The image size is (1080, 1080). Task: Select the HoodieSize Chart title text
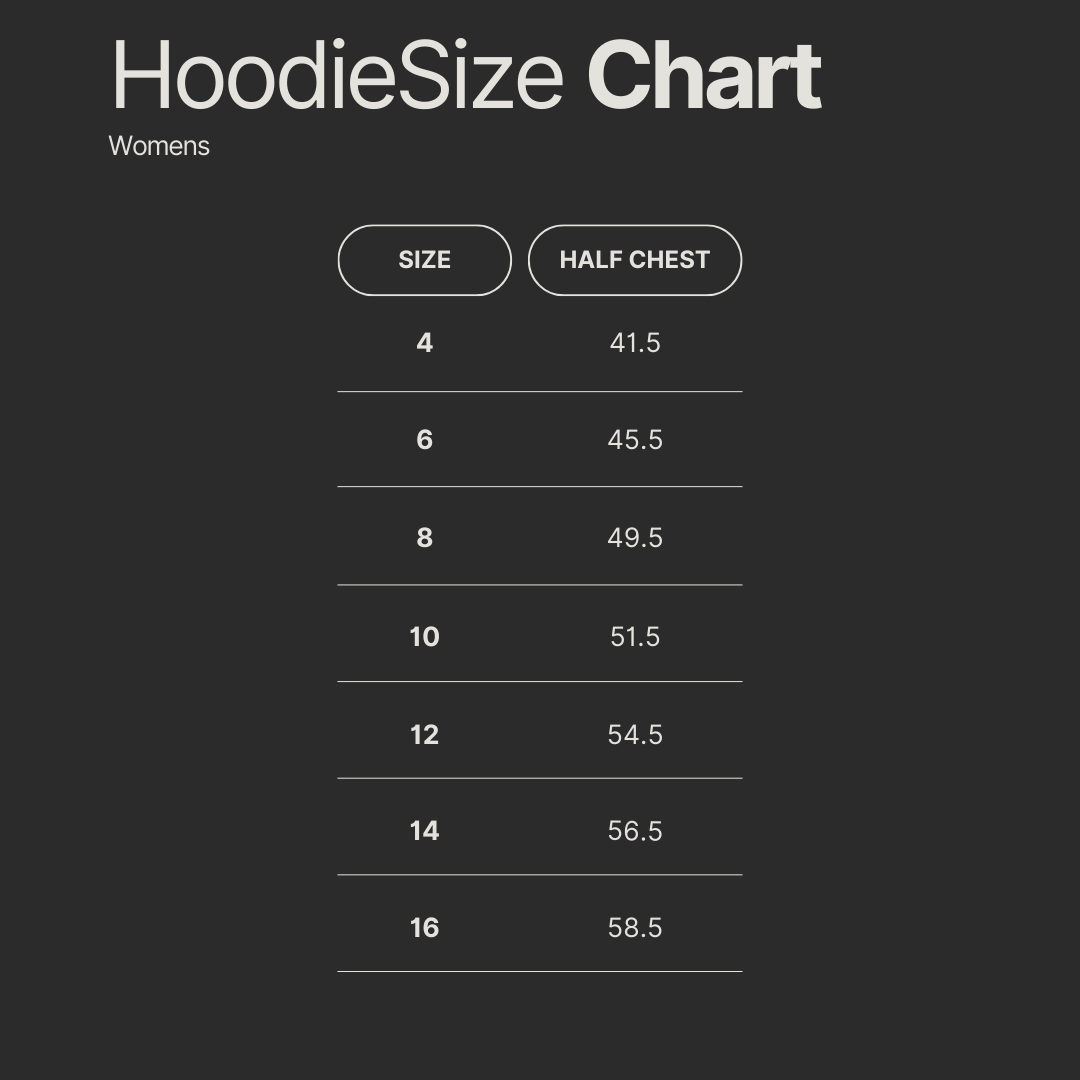point(465,76)
